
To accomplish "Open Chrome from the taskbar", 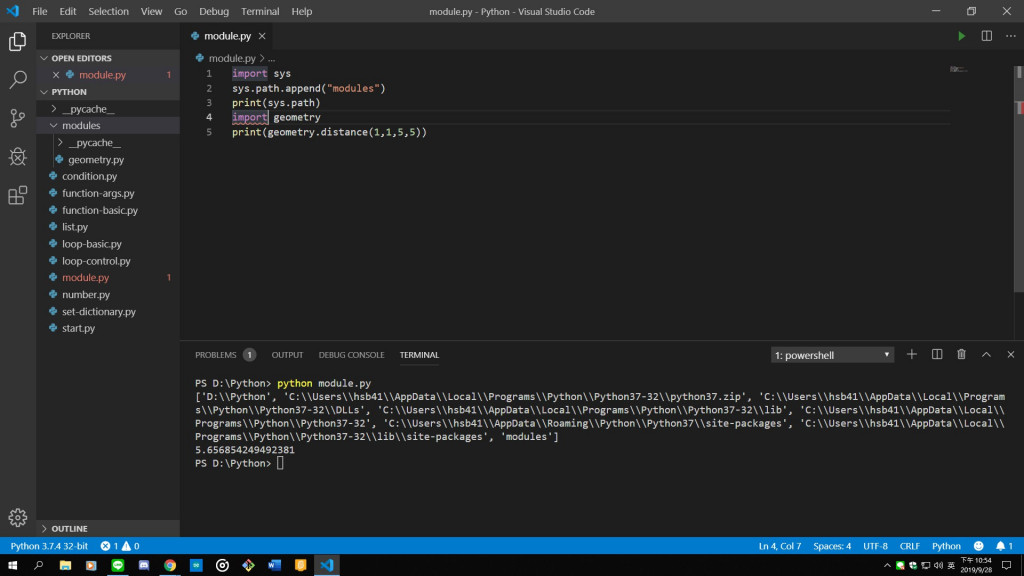I will (170, 566).
